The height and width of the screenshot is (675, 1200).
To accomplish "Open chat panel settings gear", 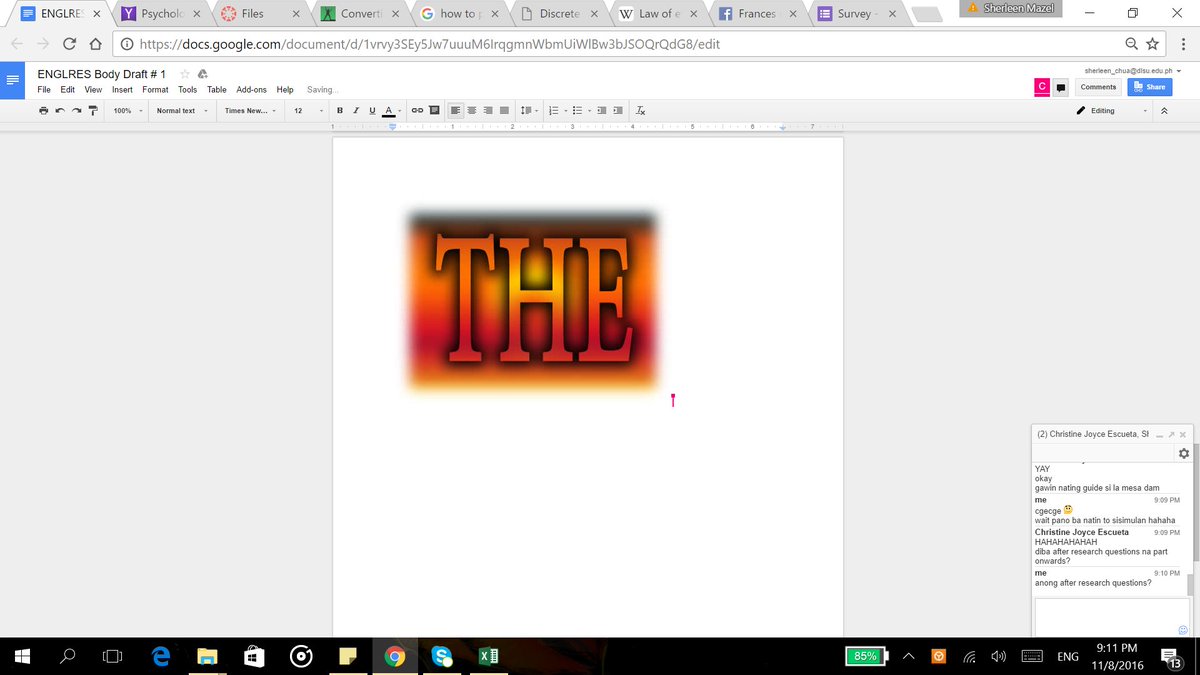I will pyautogui.click(x=1183, y=453).
